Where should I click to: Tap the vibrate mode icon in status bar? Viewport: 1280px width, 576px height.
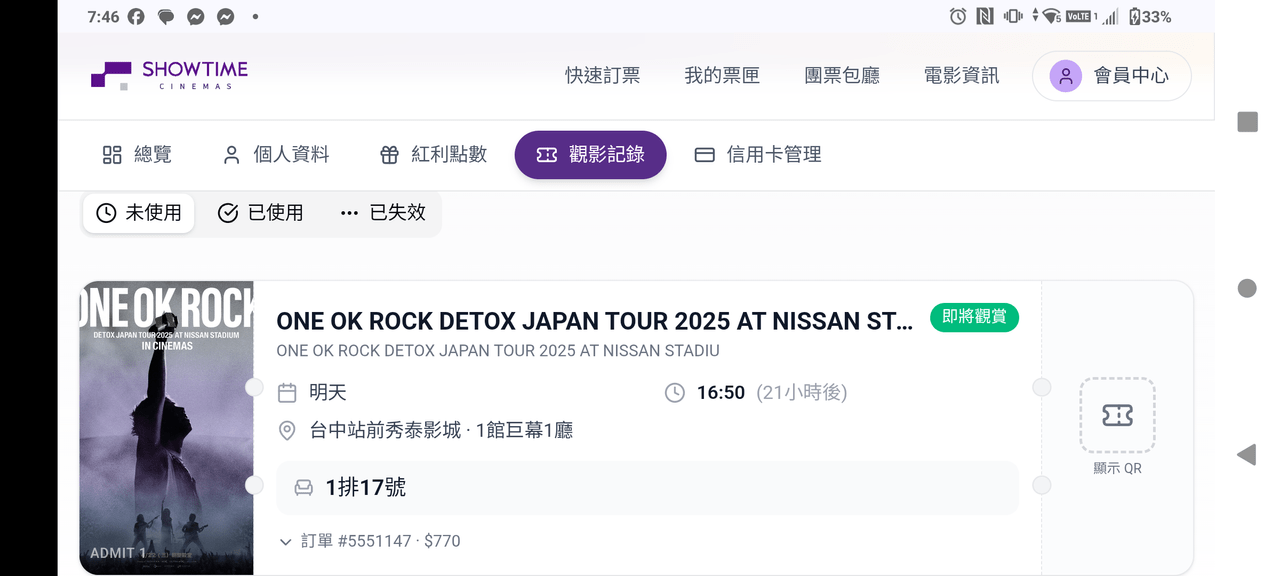coord(1013,16)
